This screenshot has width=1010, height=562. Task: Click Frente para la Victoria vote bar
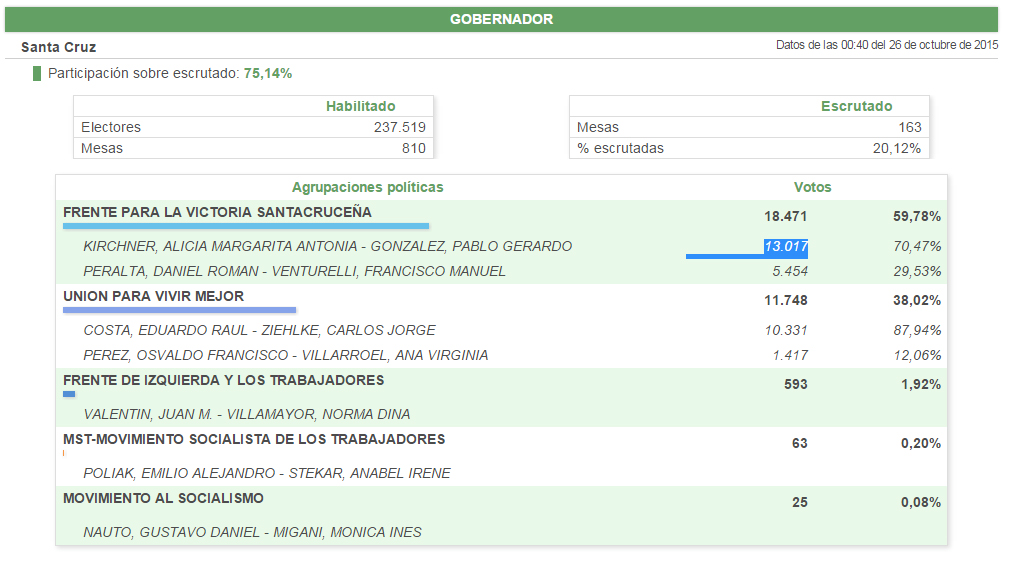246,226
